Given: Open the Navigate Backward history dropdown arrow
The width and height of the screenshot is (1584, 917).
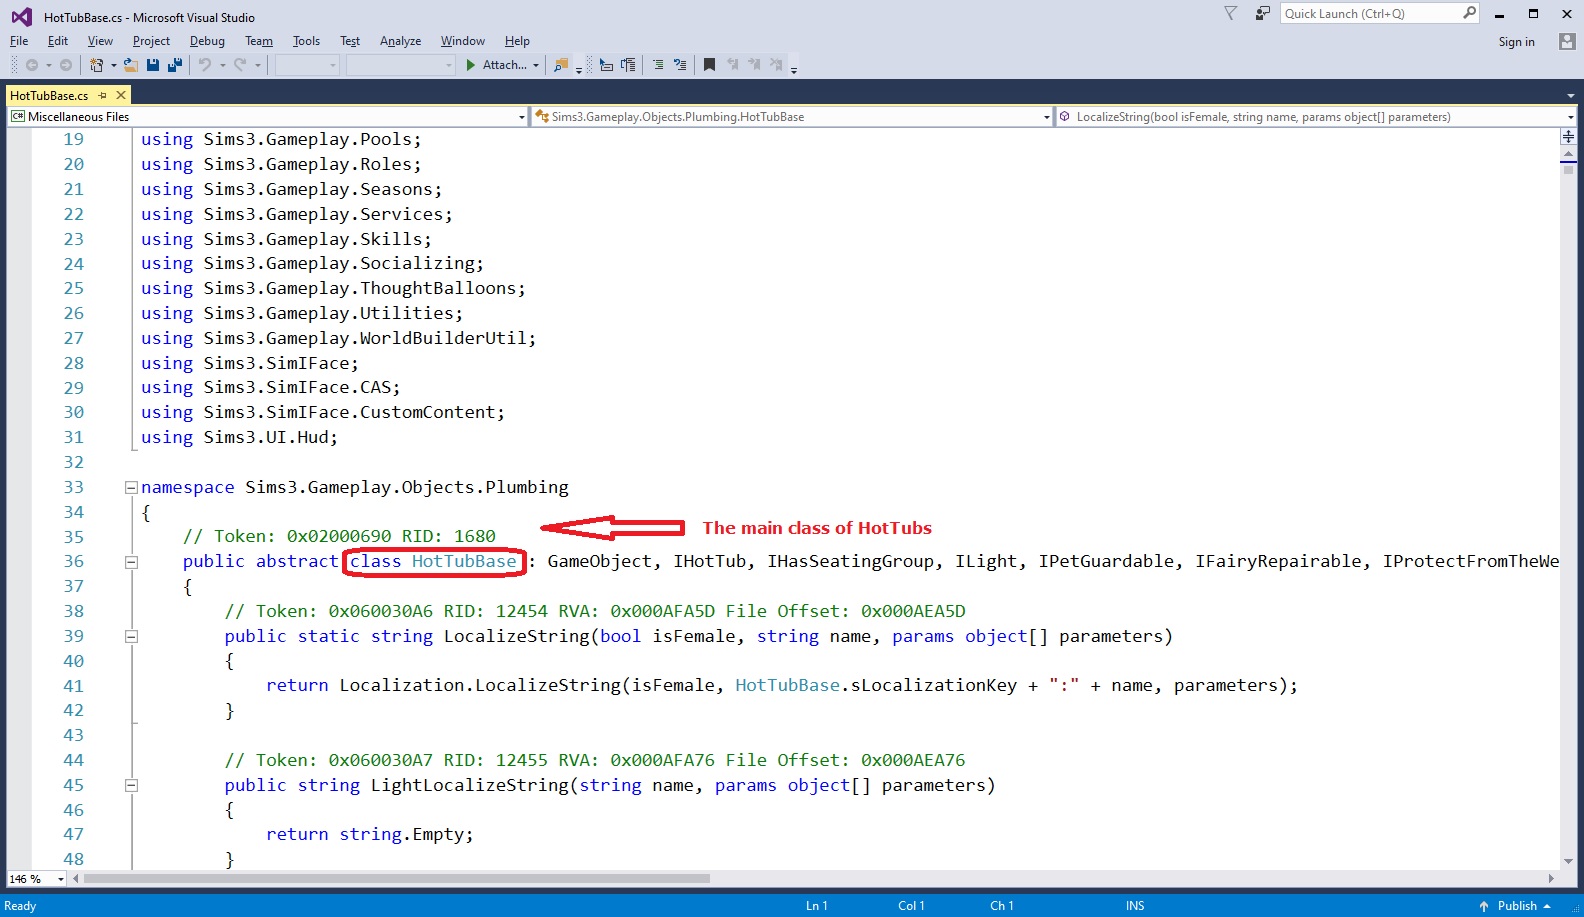Looking at the screenshot, I should pos(49,65).
